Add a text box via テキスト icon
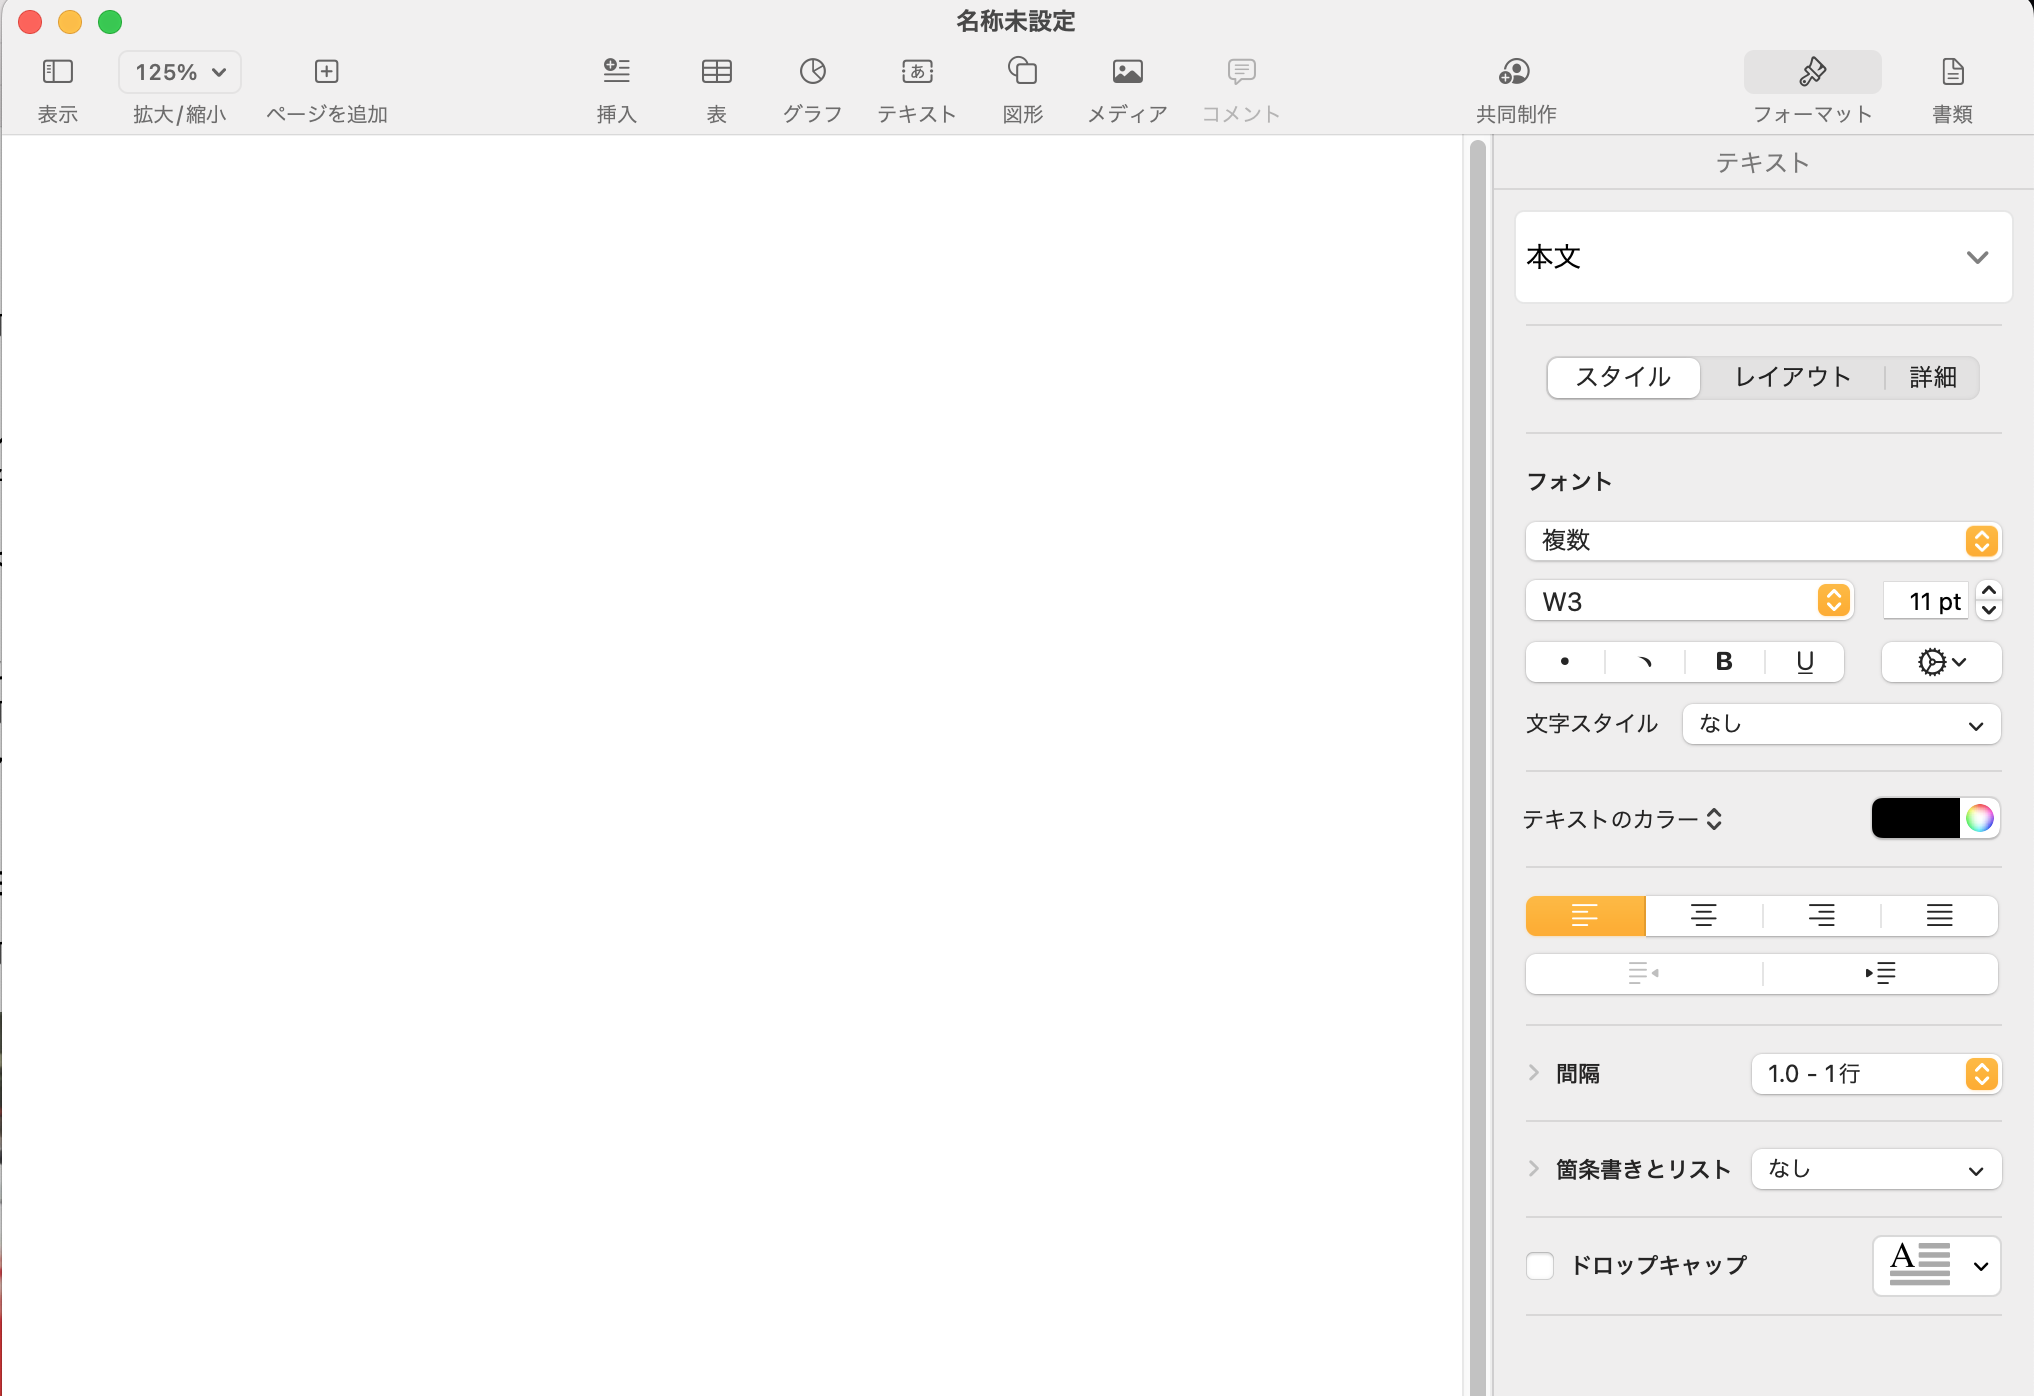Image resolution: width=2034 pixels, height=1396 pixels. point(916,72)
